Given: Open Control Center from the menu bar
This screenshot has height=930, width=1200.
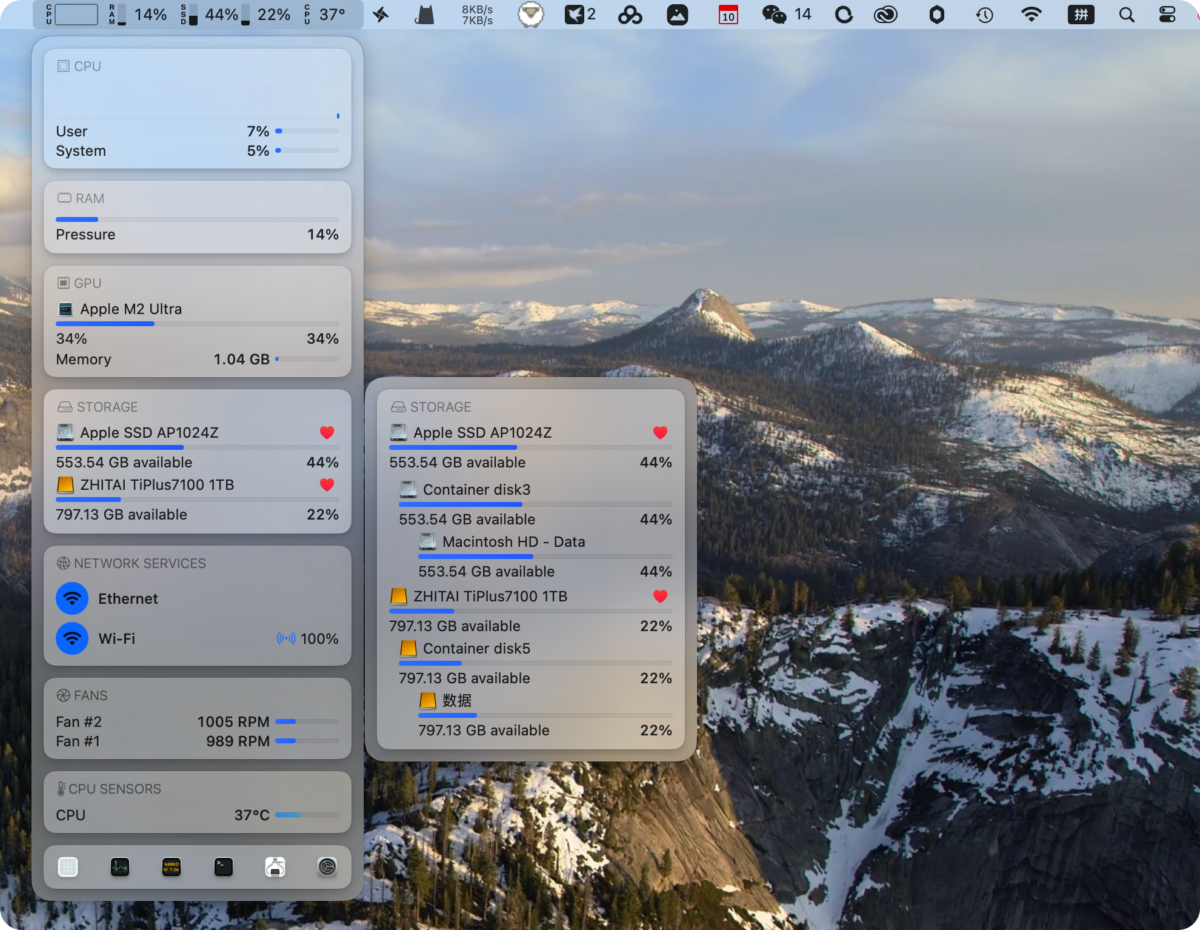Looking at the screenshot, I should point(1168,15).
